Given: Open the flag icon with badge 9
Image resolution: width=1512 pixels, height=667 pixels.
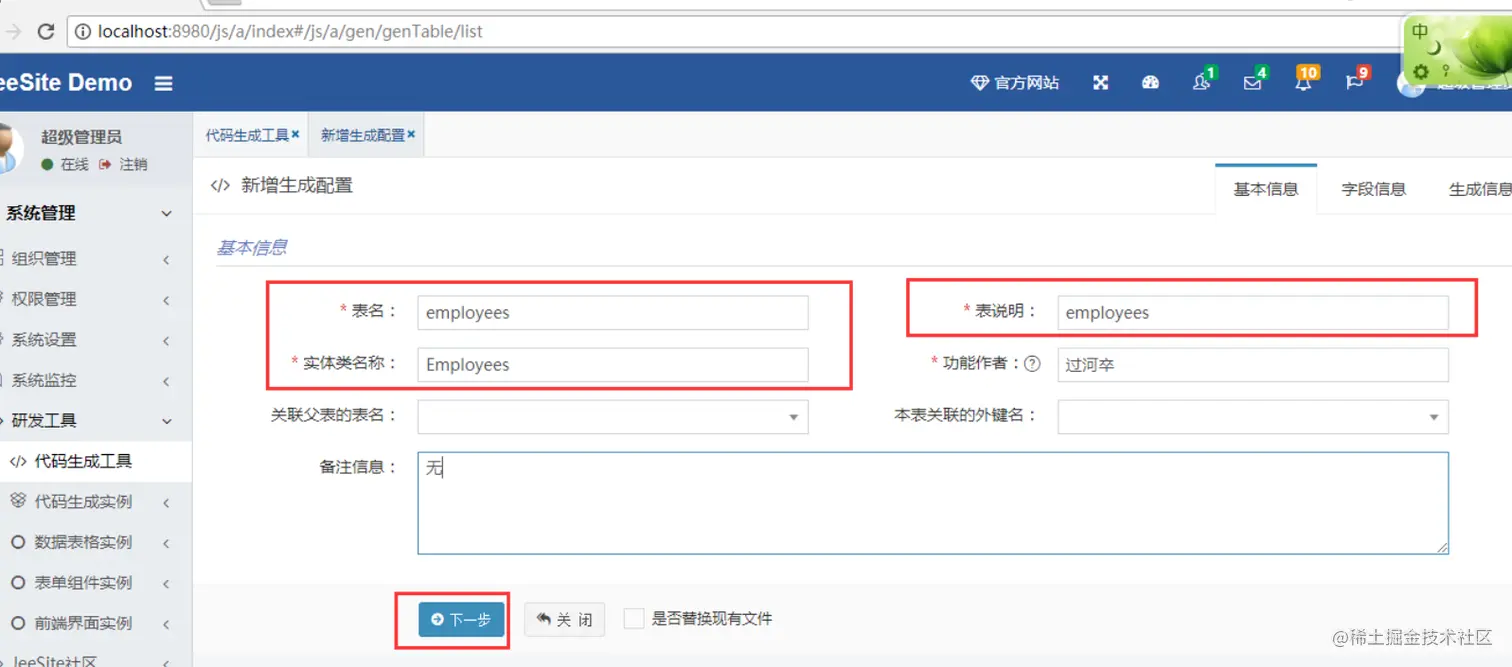Looking at the screenshot, I should tap(1356, 80).
